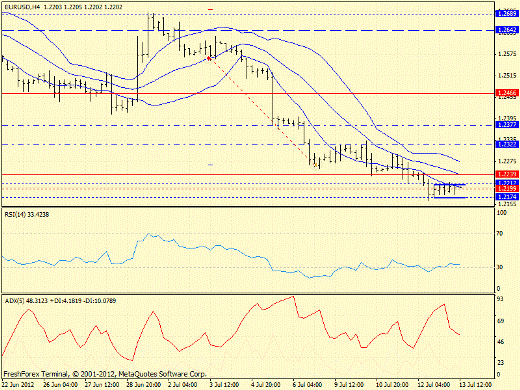
Task: Click the 6 Jul 04:00 time label
Action: coord(307,385)
